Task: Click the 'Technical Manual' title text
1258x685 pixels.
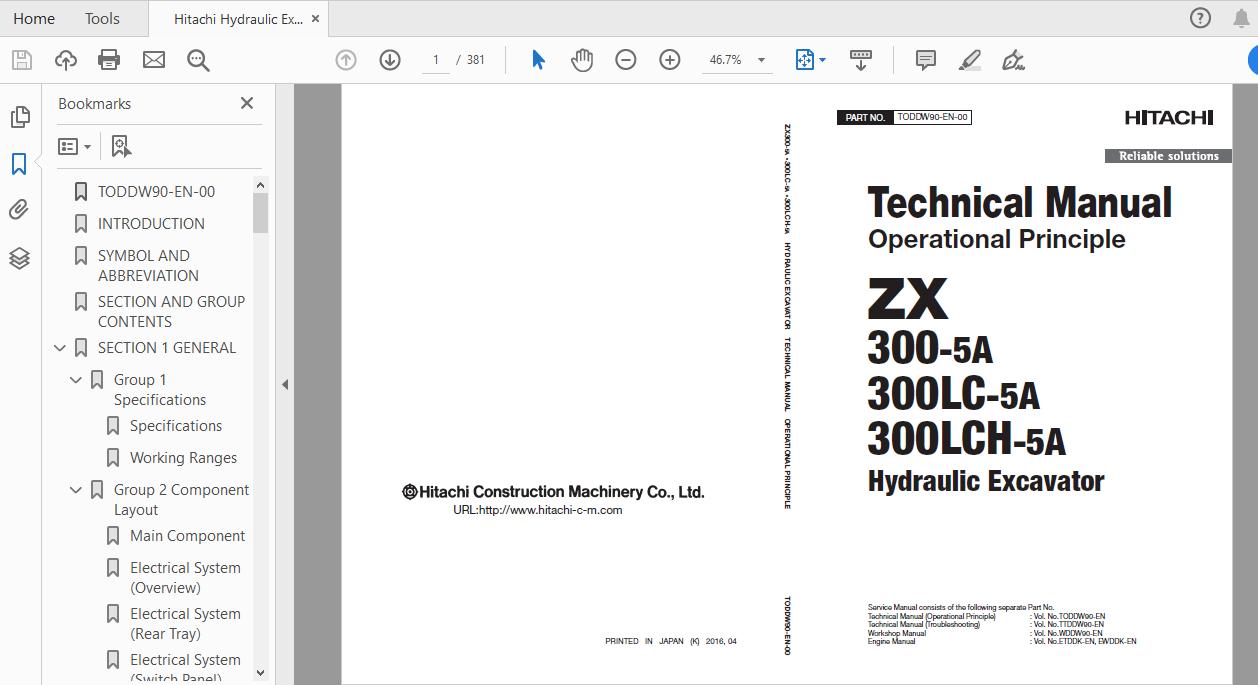Action: [x=1020, y=203]
